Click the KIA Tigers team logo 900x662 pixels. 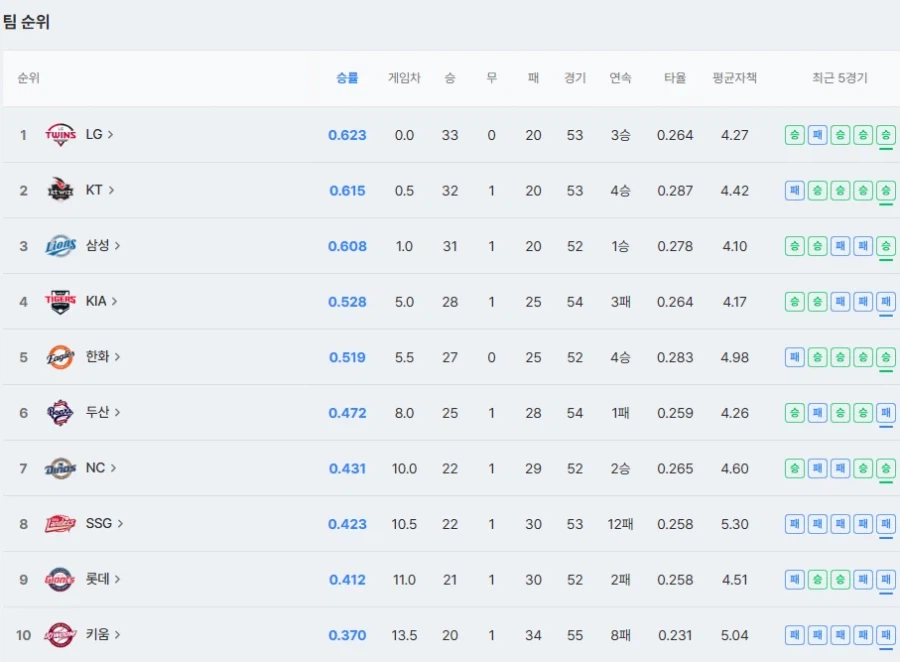coord(60,301)
